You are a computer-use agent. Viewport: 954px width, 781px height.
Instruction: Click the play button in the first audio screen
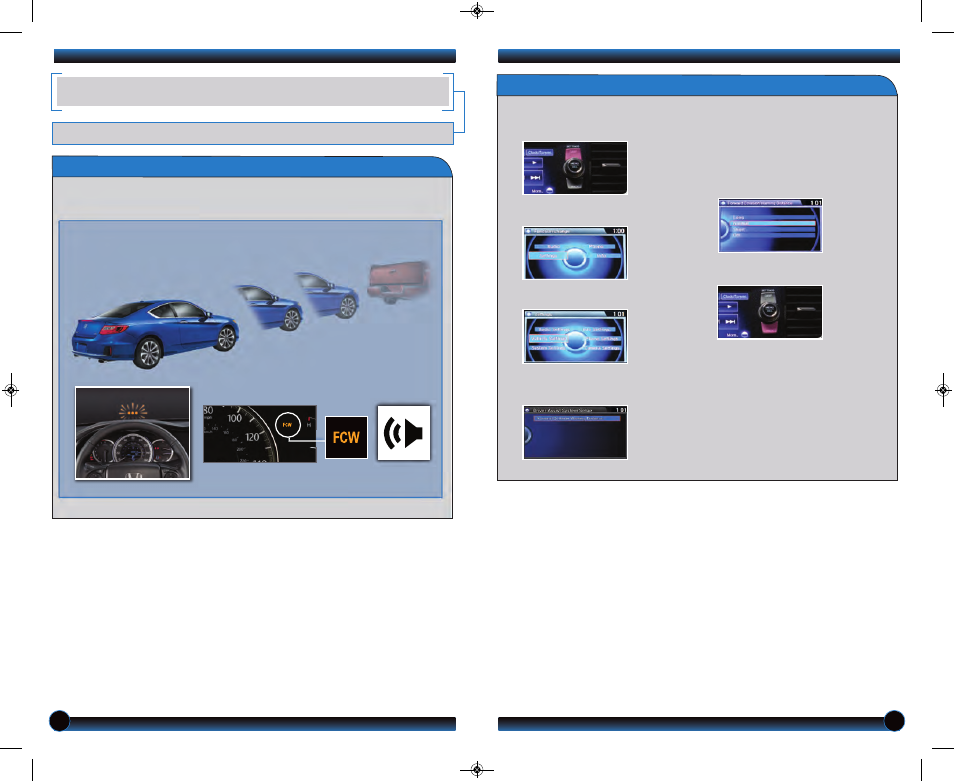click(x=534, y=163)
